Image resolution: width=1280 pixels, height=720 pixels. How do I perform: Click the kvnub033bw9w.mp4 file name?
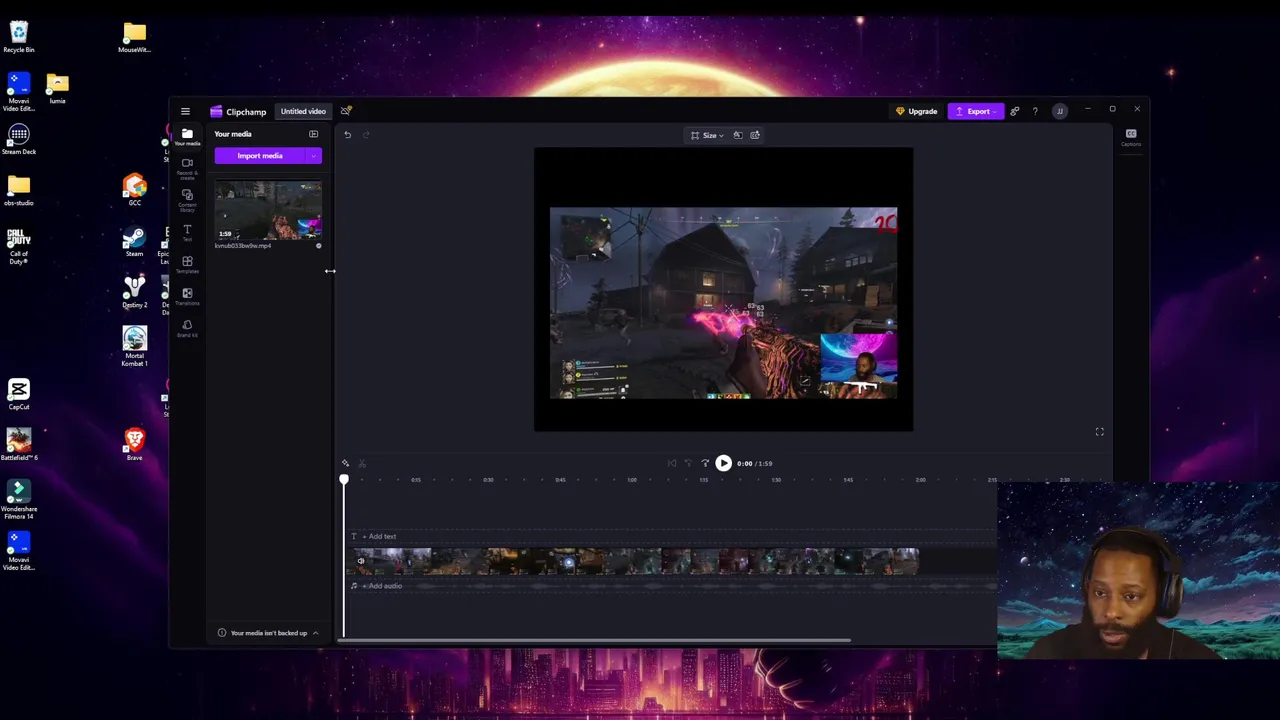(x=243, y=246)
